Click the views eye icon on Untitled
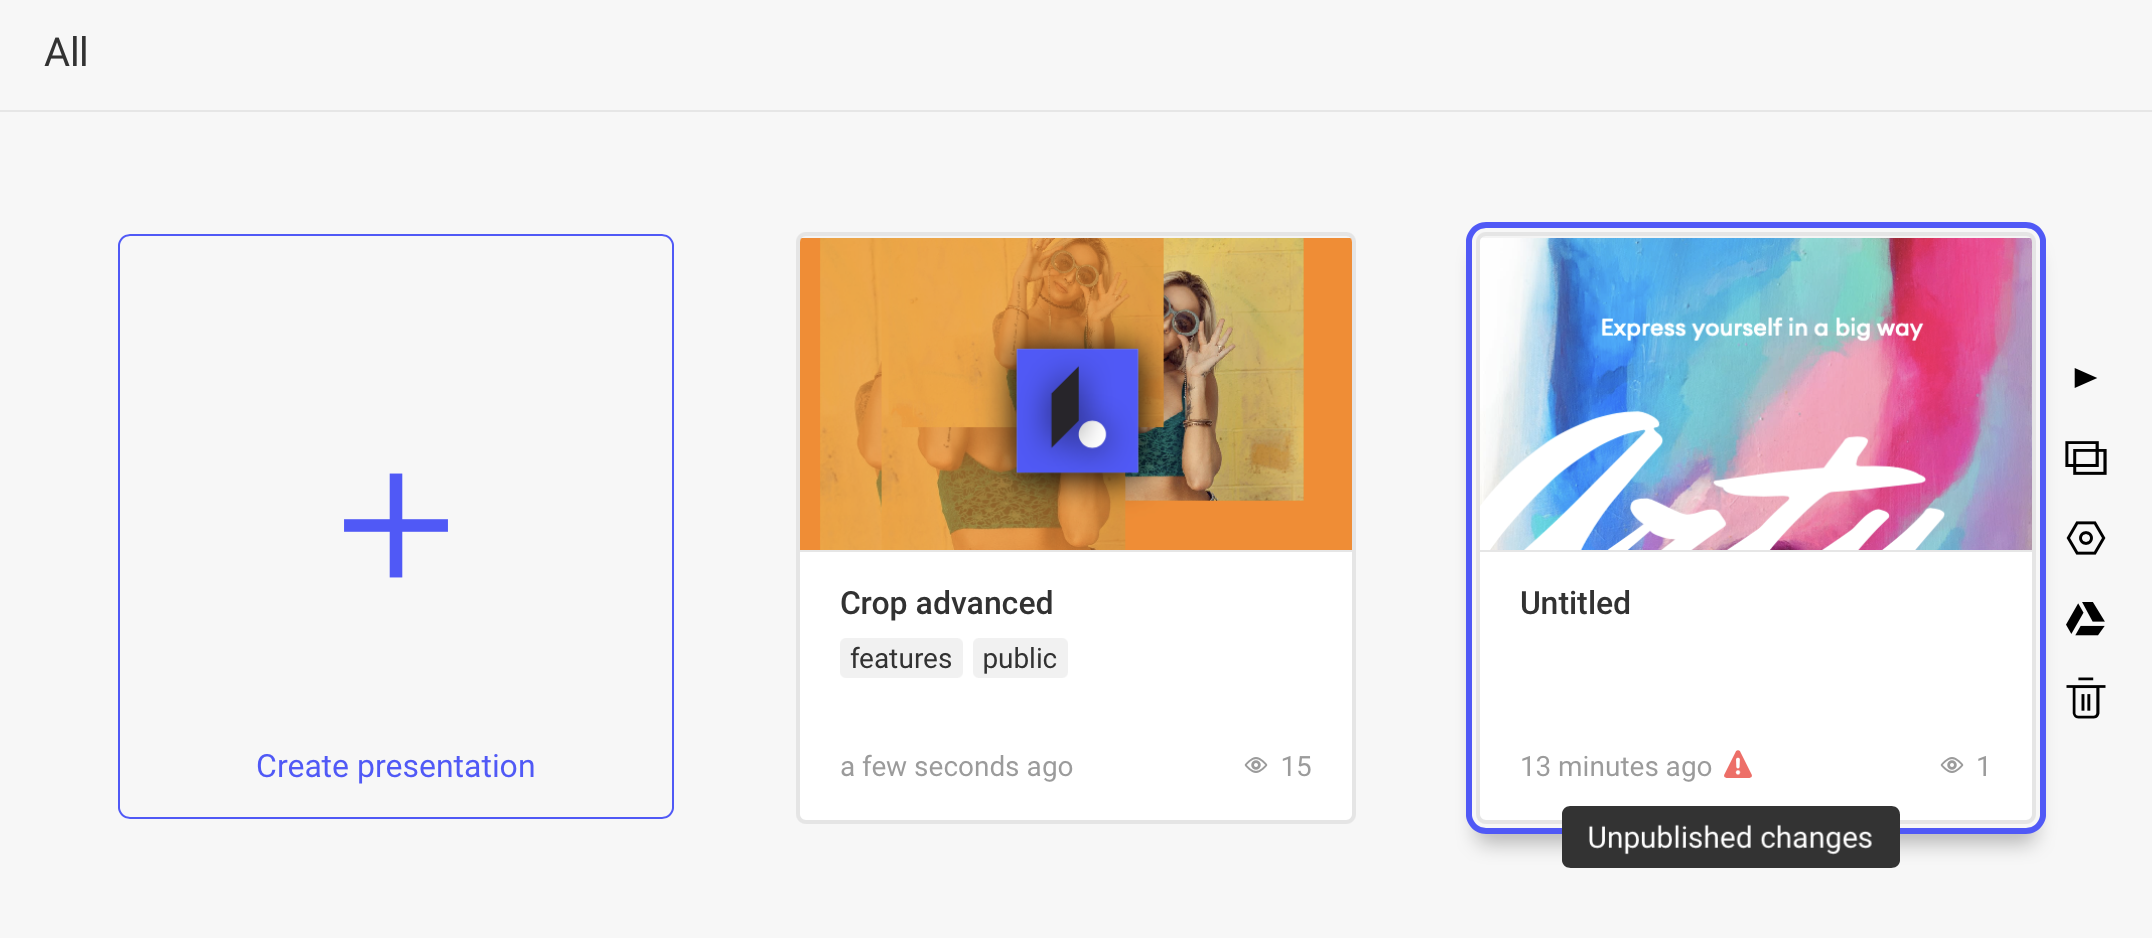The image size is (2152, 938). pos(1952,766)
